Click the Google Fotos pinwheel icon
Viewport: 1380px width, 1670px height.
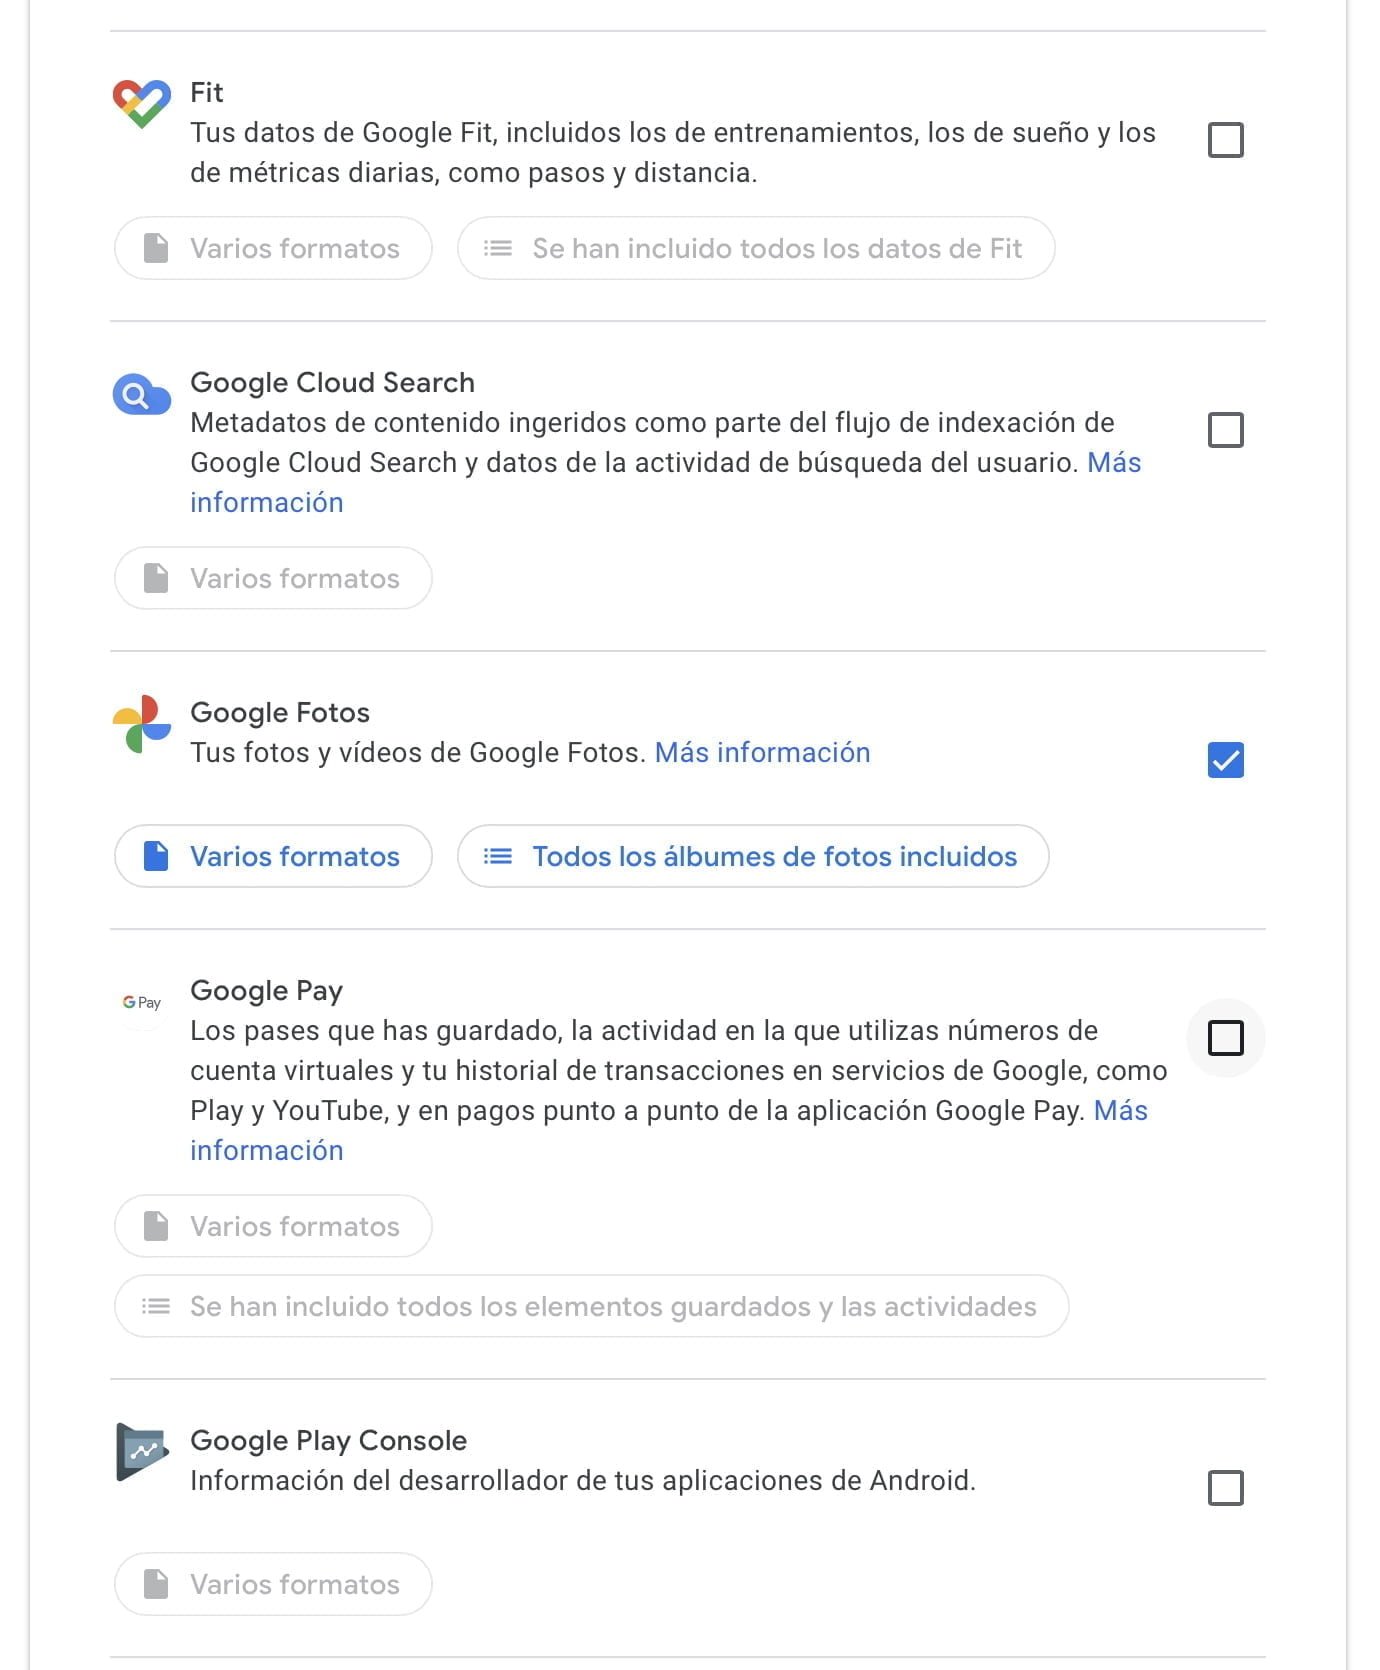142,724
